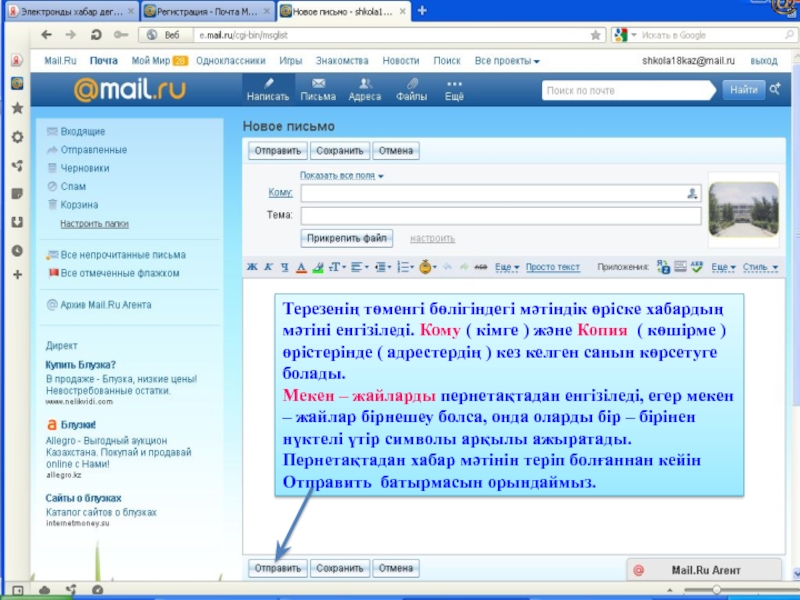Expand the Все проекты dropdown
The width and height of the screenshot is (800, 600).
coord(507,61)
